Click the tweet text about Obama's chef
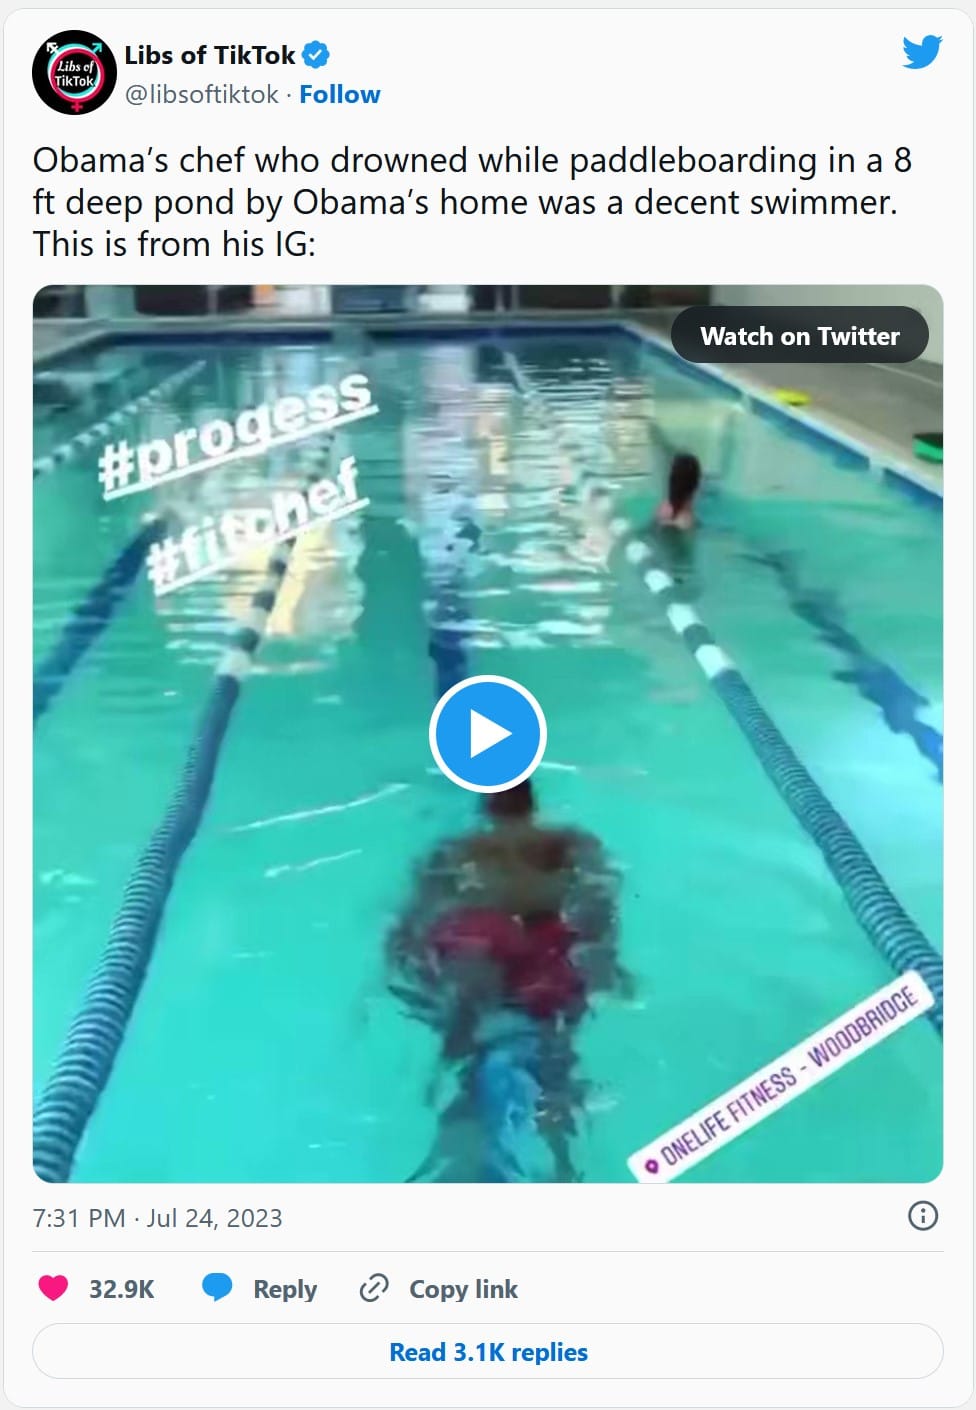 point(472,202)
